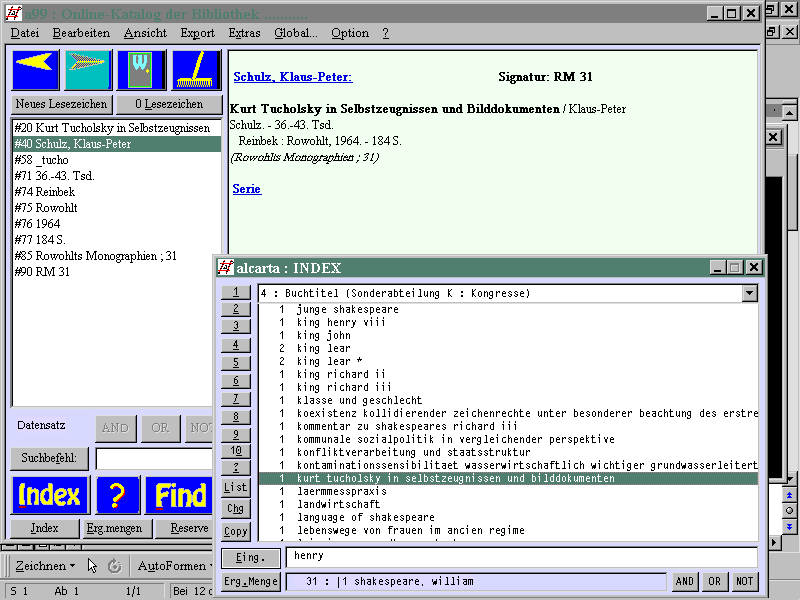Click the yellow left-arrow back icon
This screenshot has width=800, height=600.
pyautogui.click(x=36, y=70)
